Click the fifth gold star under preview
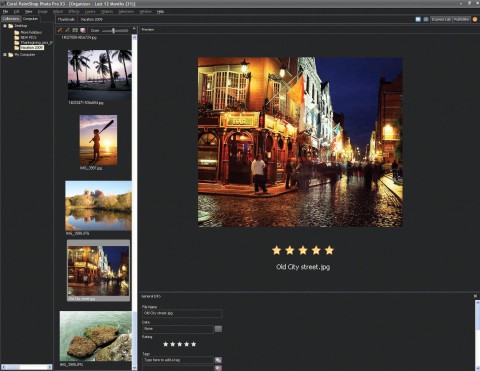Viewport: 480px width, 371px height. (329, 250)
